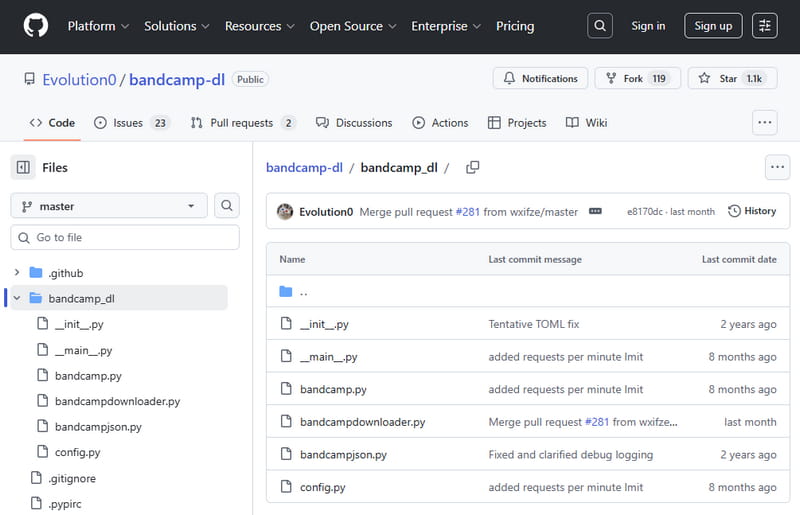Open appearance settings icon beside Sign up
The image size is (800, 515).
[x=765, y=26]
